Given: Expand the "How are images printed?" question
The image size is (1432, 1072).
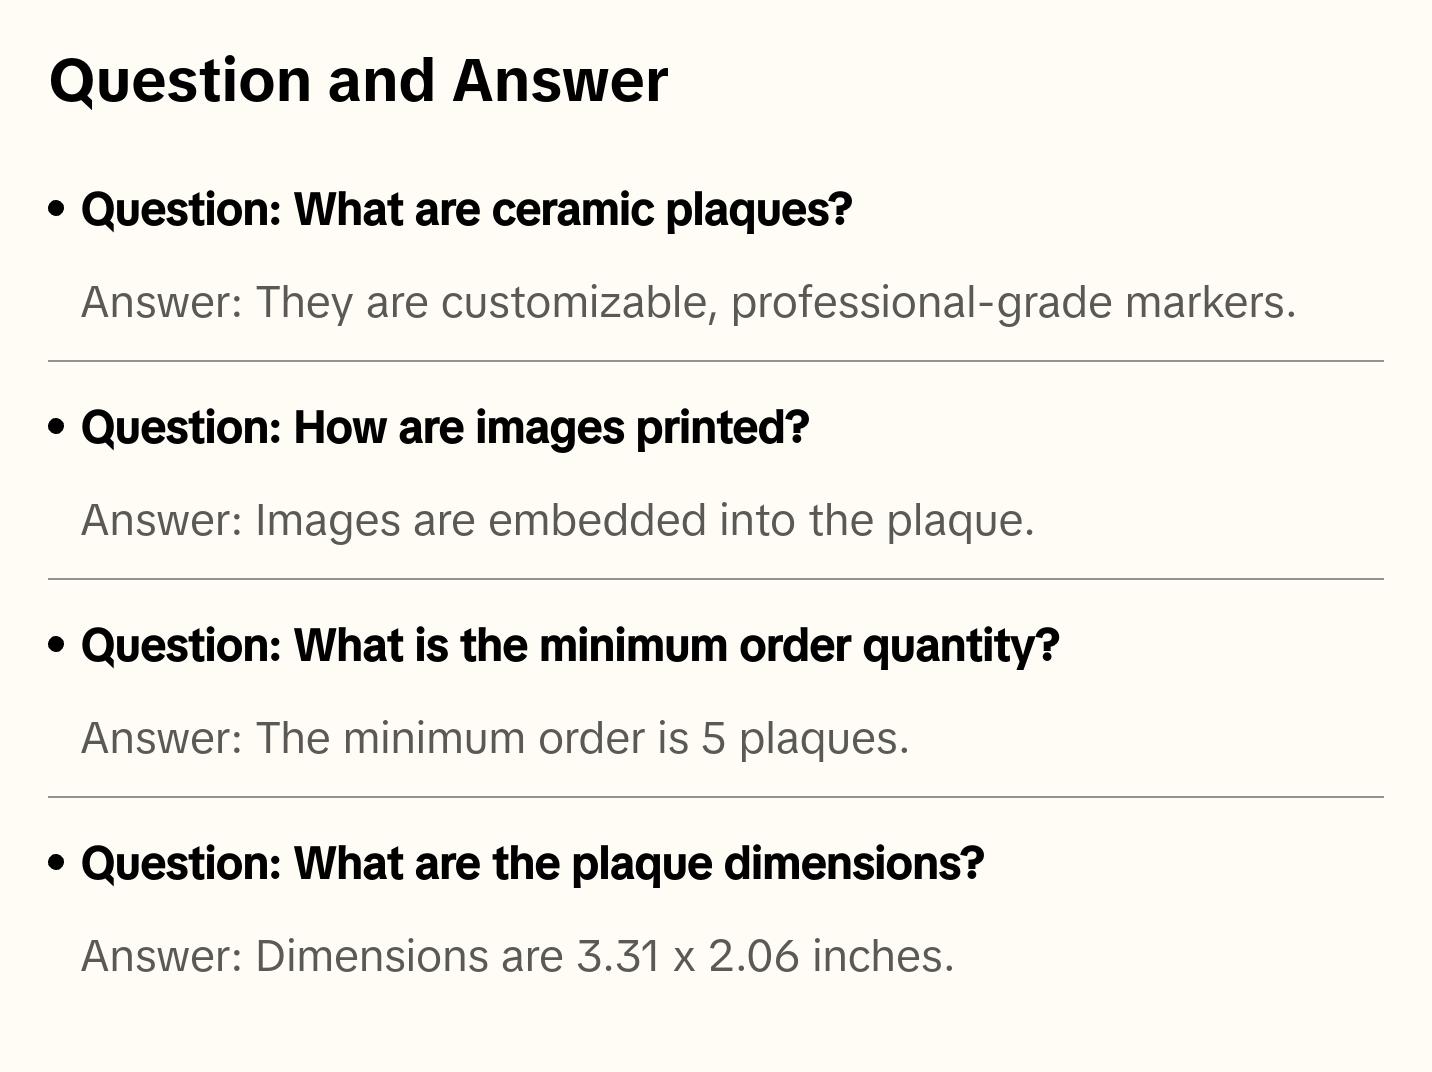Looking at the screenshot, I should pos(445,428).
